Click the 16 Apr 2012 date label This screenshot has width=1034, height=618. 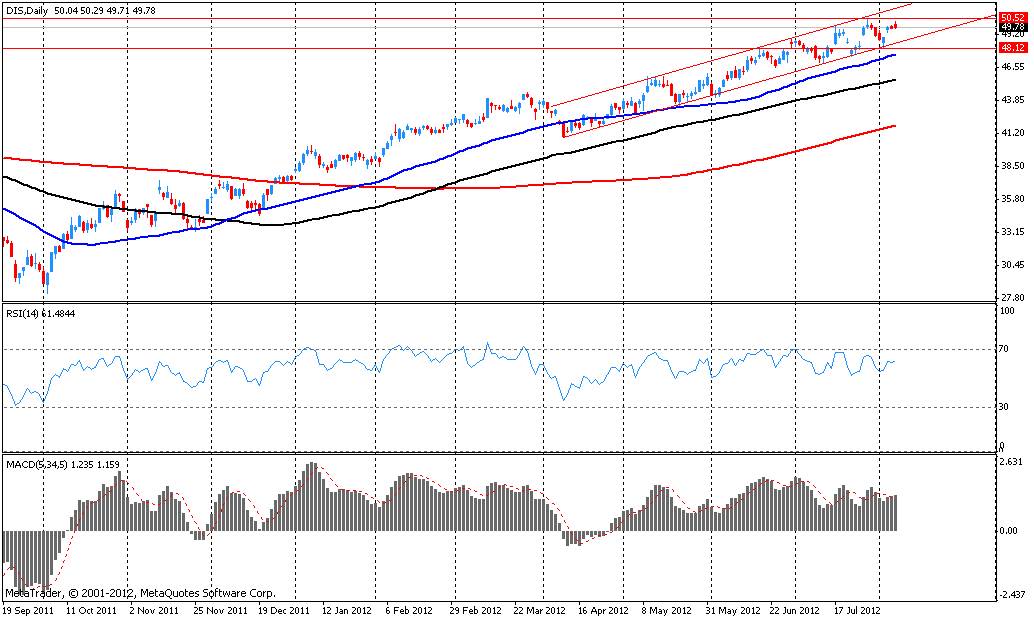[x=603, y=610]
